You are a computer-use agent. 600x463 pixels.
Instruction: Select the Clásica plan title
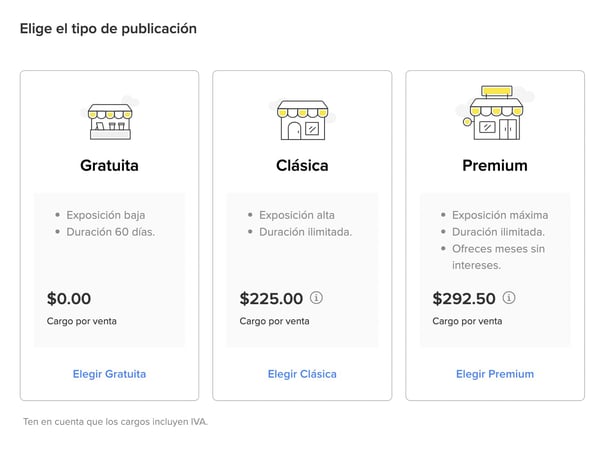[302, 165]
